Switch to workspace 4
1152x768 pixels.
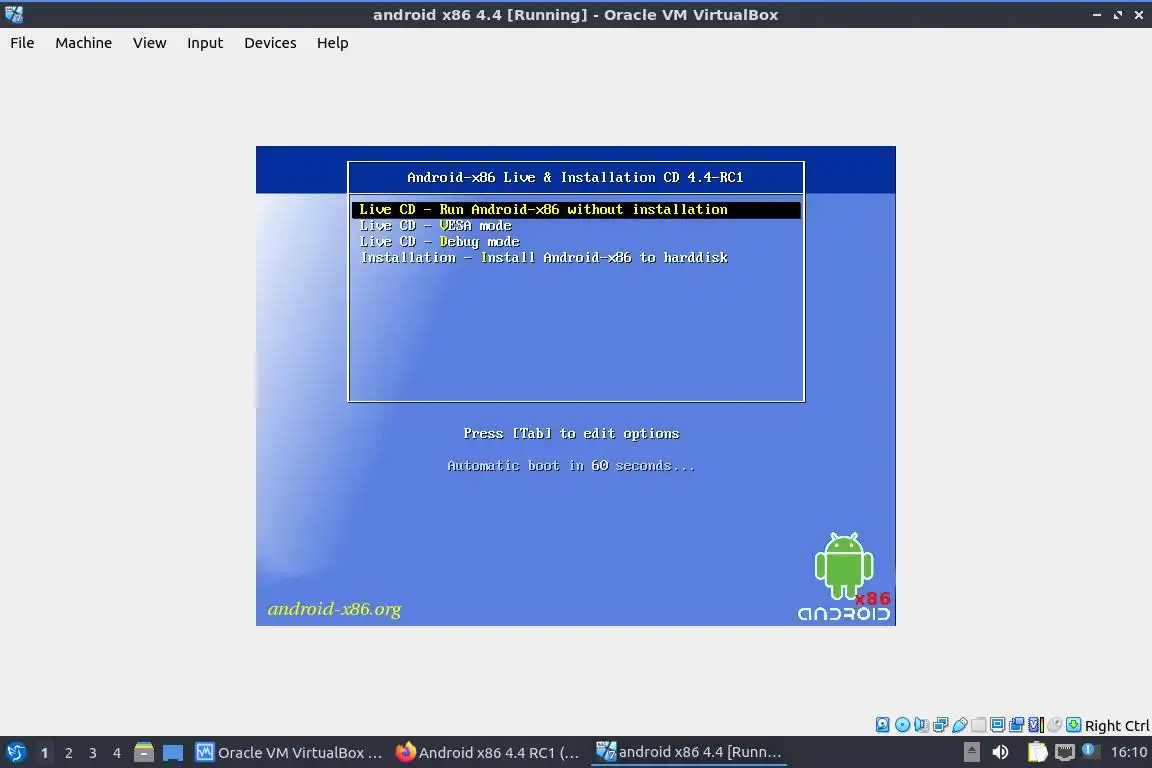click(x=117, y=753)
